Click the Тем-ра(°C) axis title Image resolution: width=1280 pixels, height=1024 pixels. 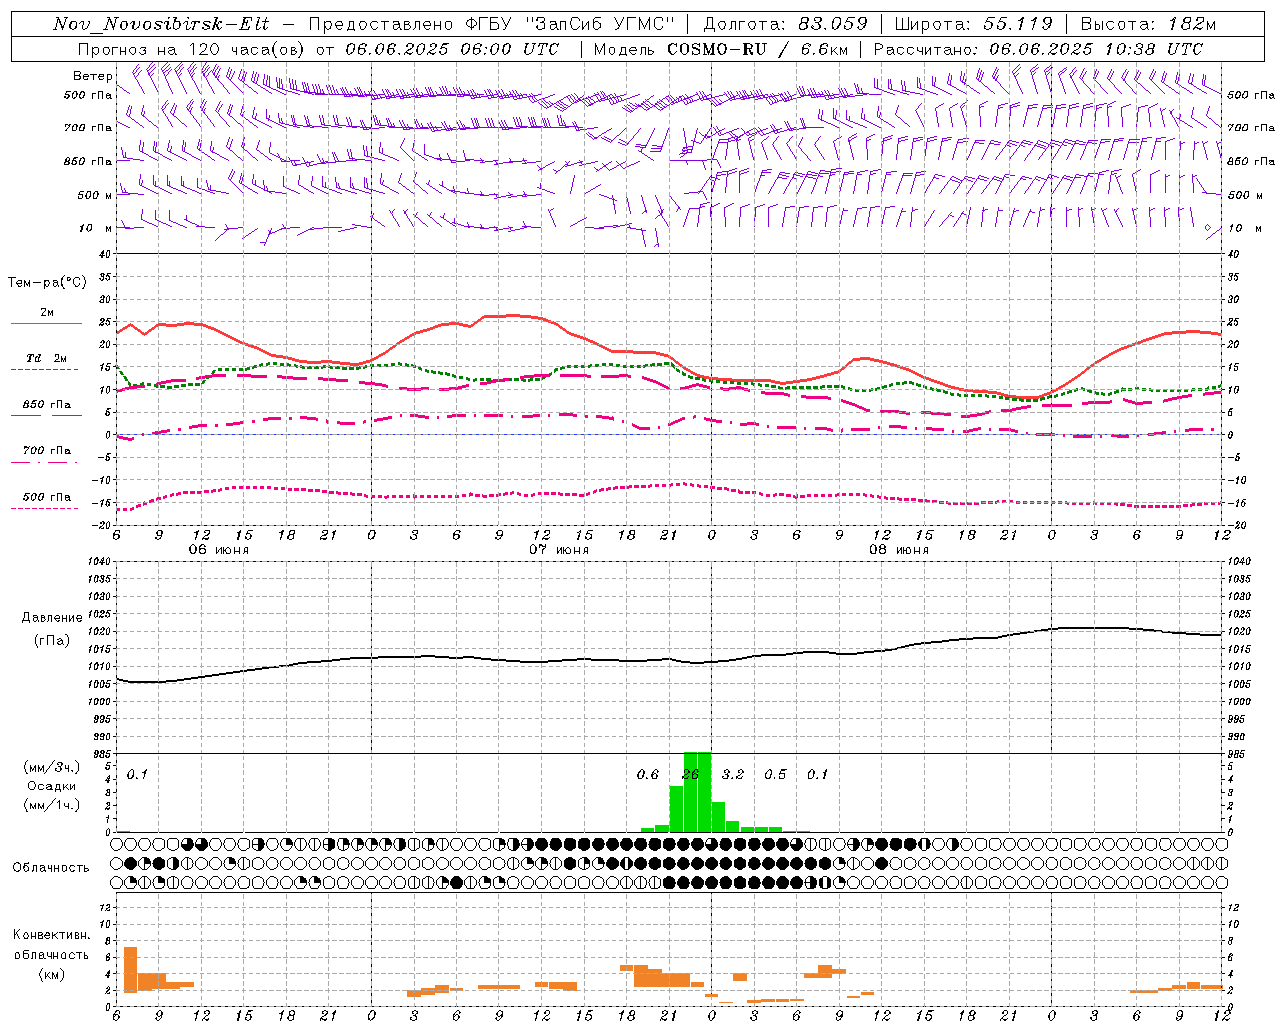tap(47, 283)
